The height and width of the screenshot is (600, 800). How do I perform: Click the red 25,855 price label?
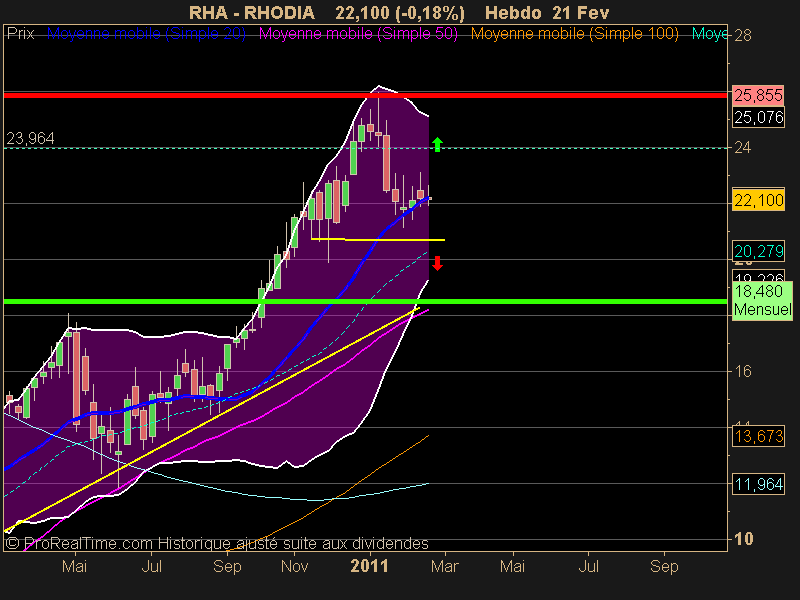pyautogui.click(x=758, y=95)
